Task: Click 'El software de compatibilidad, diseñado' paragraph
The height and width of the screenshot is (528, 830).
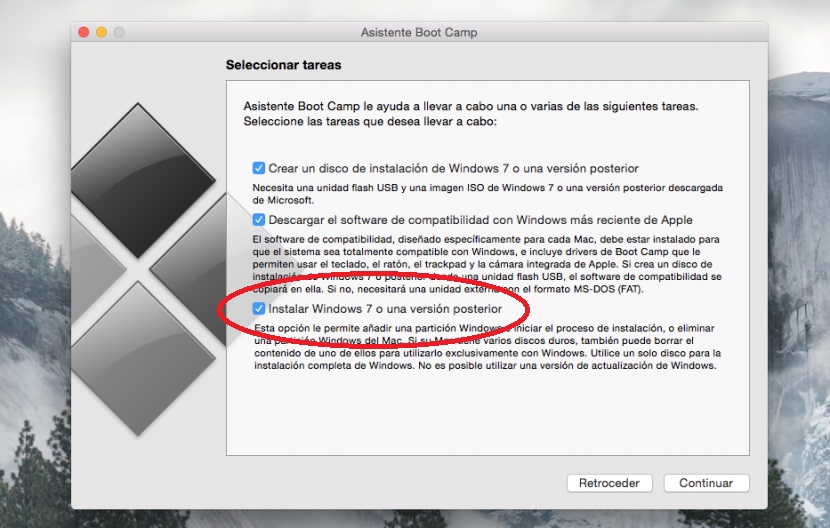Action: 487,264
